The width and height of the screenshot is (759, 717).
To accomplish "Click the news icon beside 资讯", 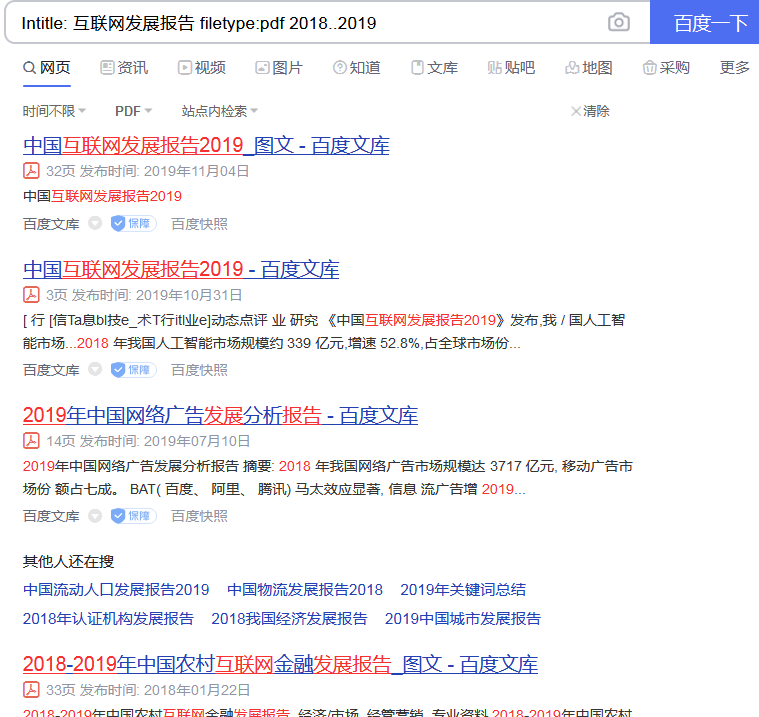I will coord(107,68).
